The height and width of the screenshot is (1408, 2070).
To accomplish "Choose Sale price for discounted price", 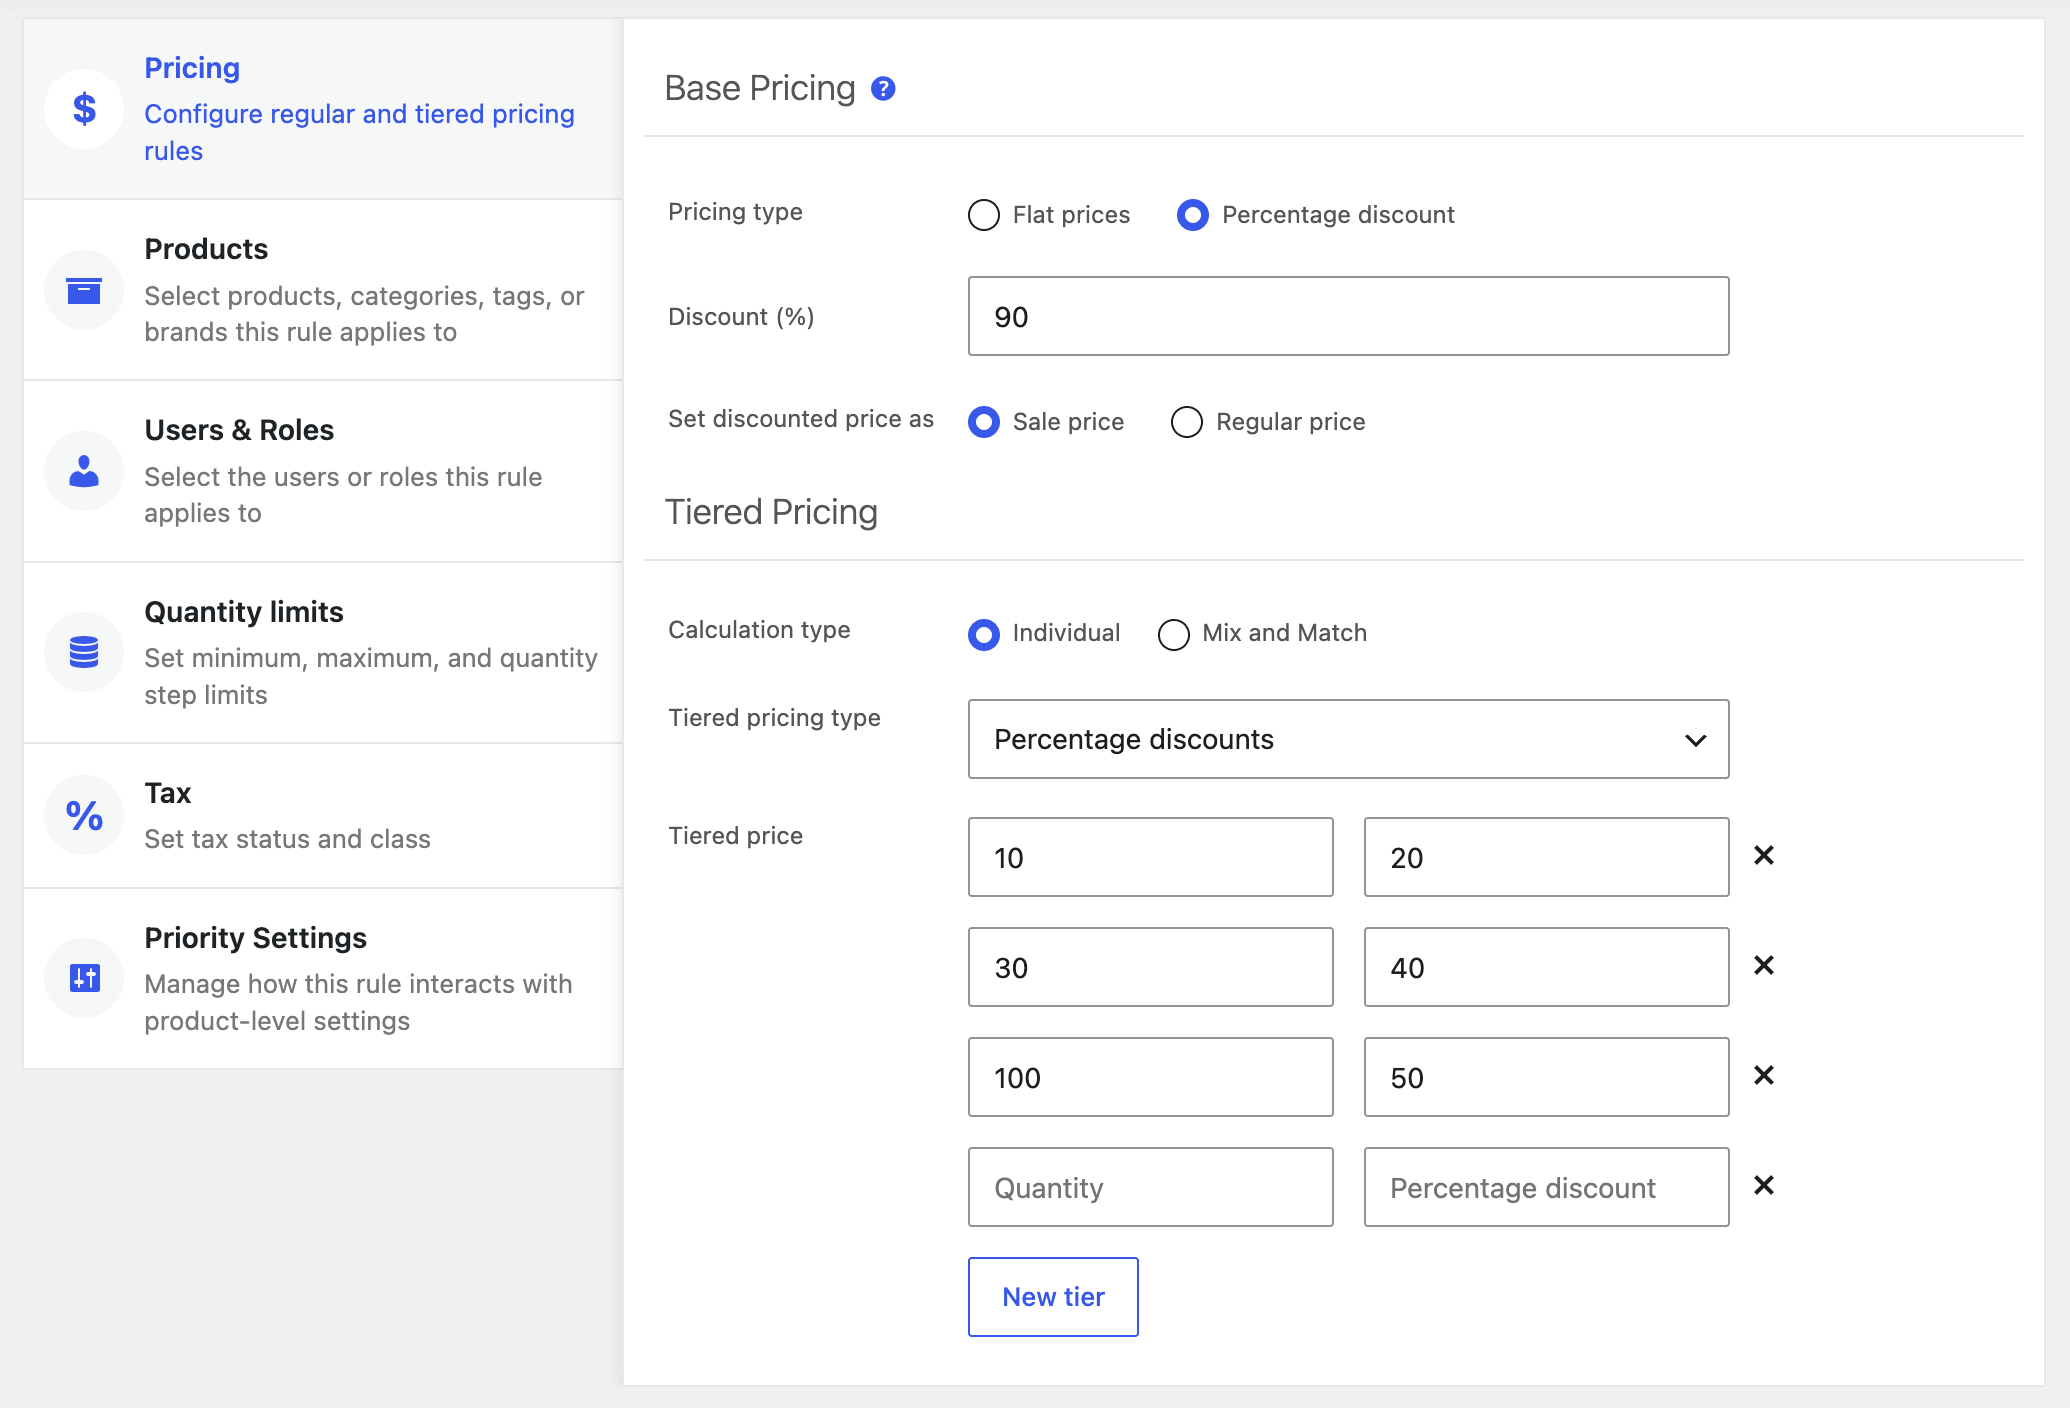I will click(x=984, y=422).
